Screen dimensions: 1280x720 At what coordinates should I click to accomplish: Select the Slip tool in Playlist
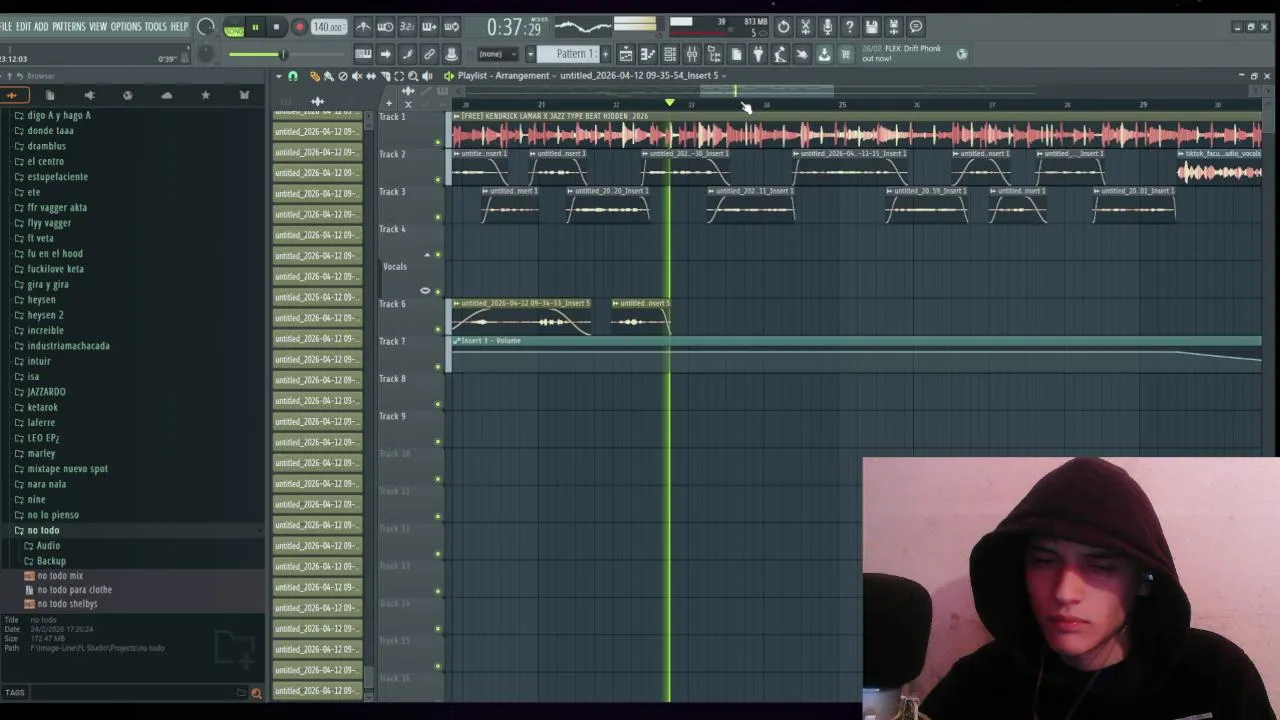coord(371,76)
